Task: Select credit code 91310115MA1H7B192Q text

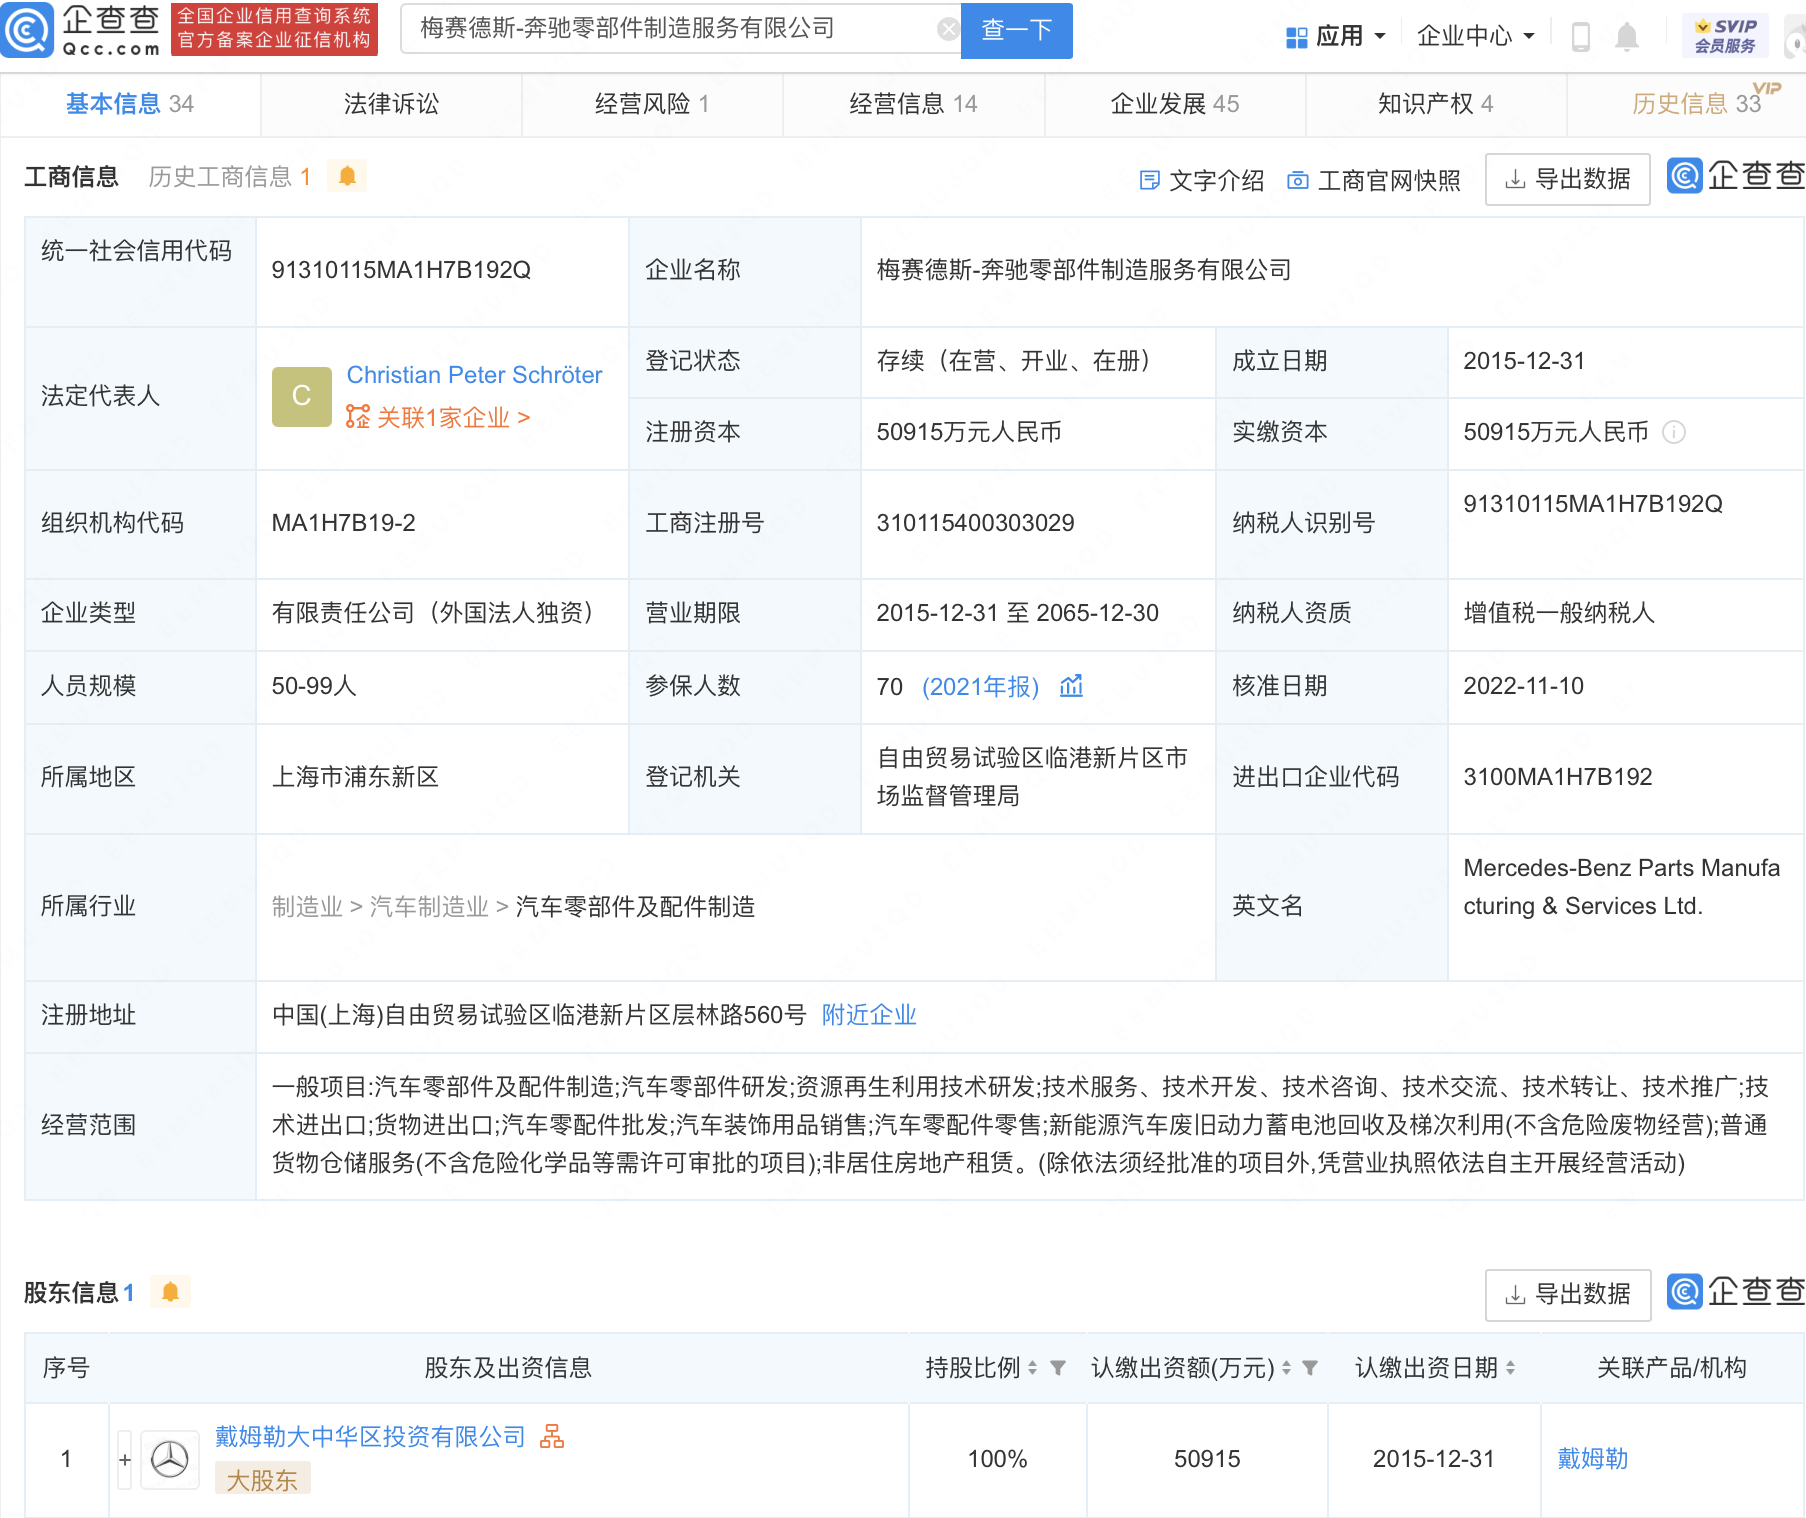Action: 401,270
